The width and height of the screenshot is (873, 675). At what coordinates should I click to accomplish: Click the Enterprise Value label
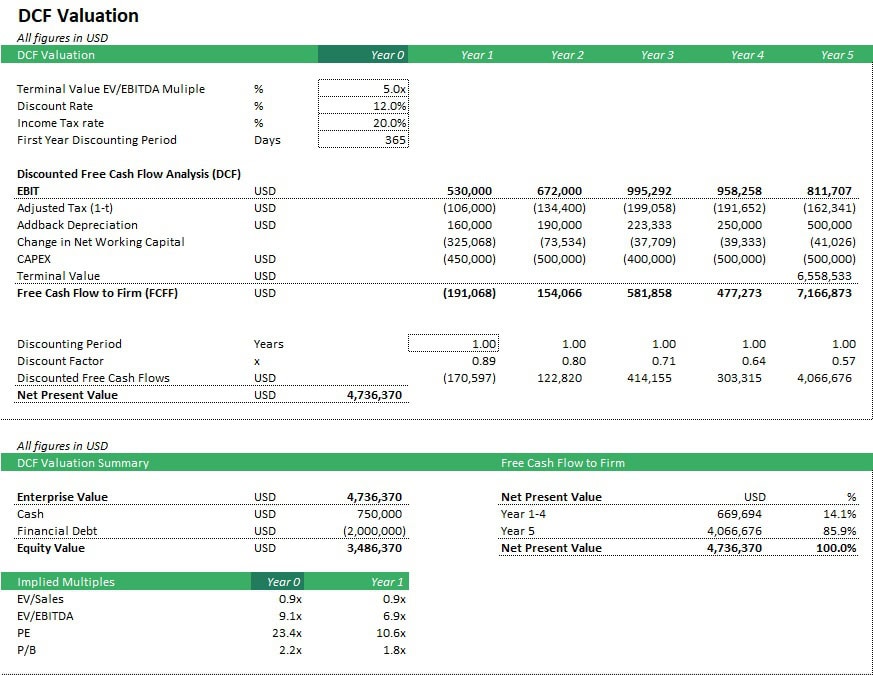62,497
